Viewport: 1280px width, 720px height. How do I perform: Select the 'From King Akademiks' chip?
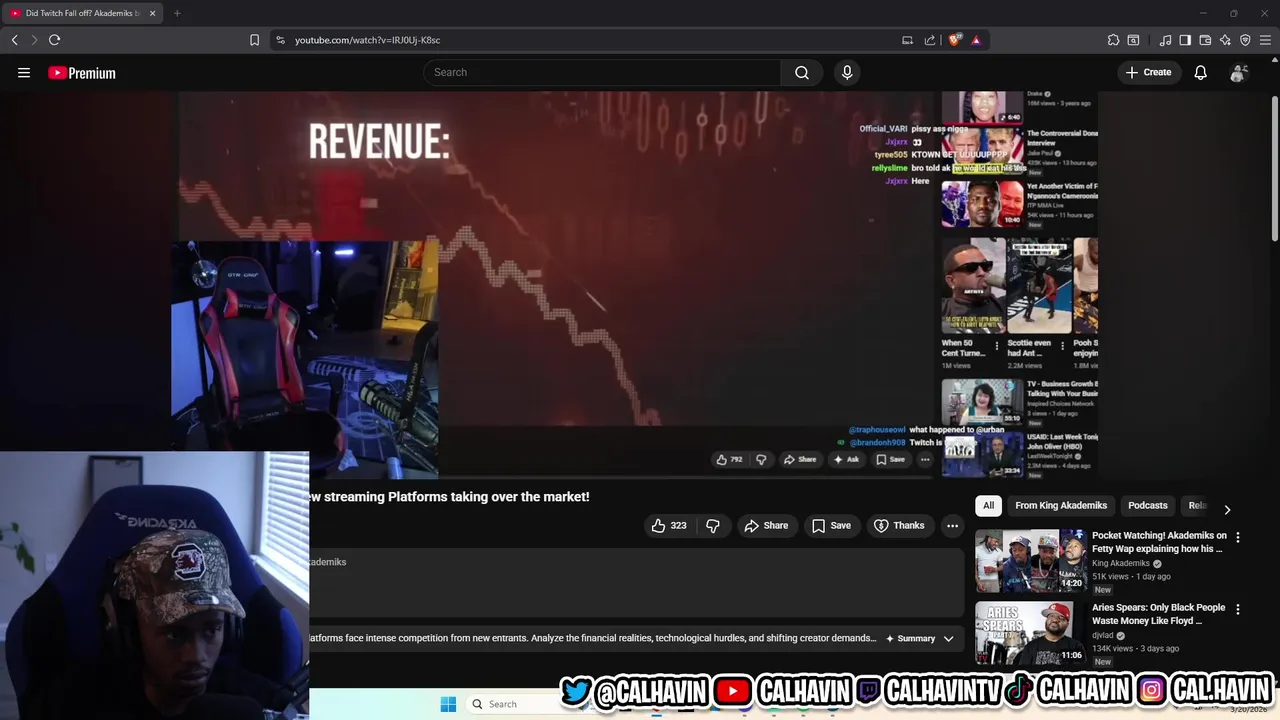1061,506
